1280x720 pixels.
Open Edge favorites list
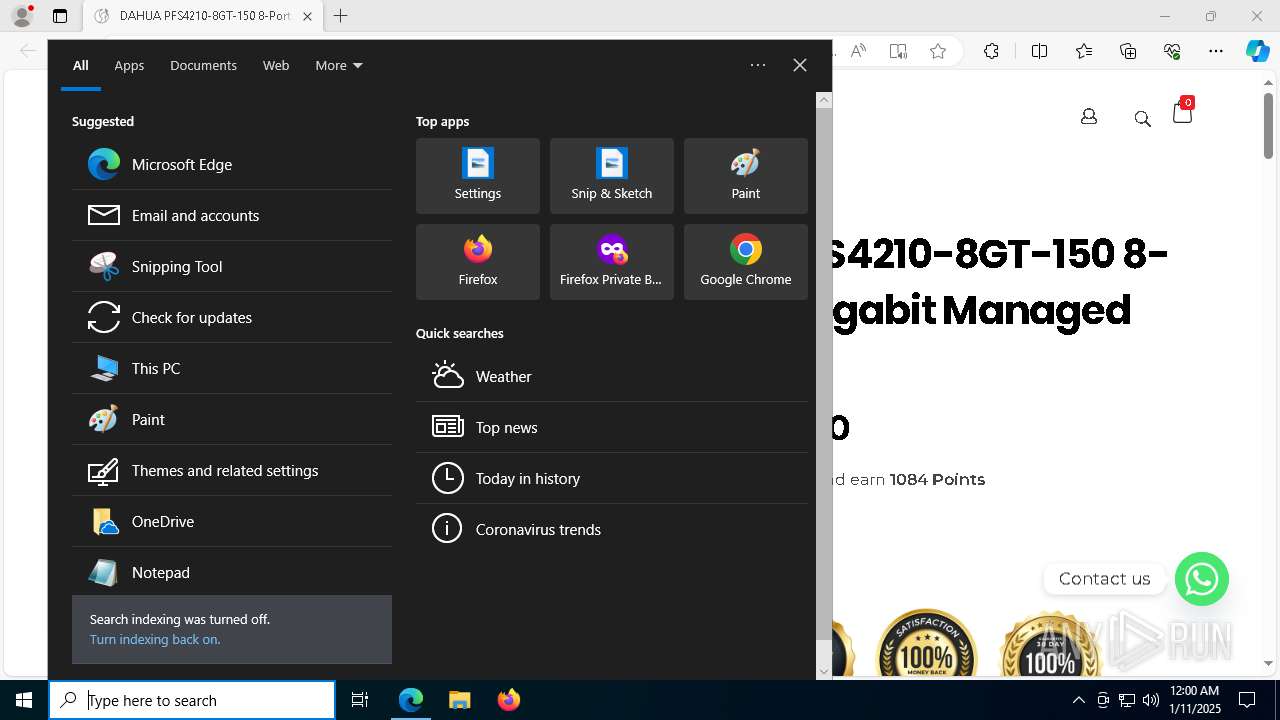coord(1084,51)
